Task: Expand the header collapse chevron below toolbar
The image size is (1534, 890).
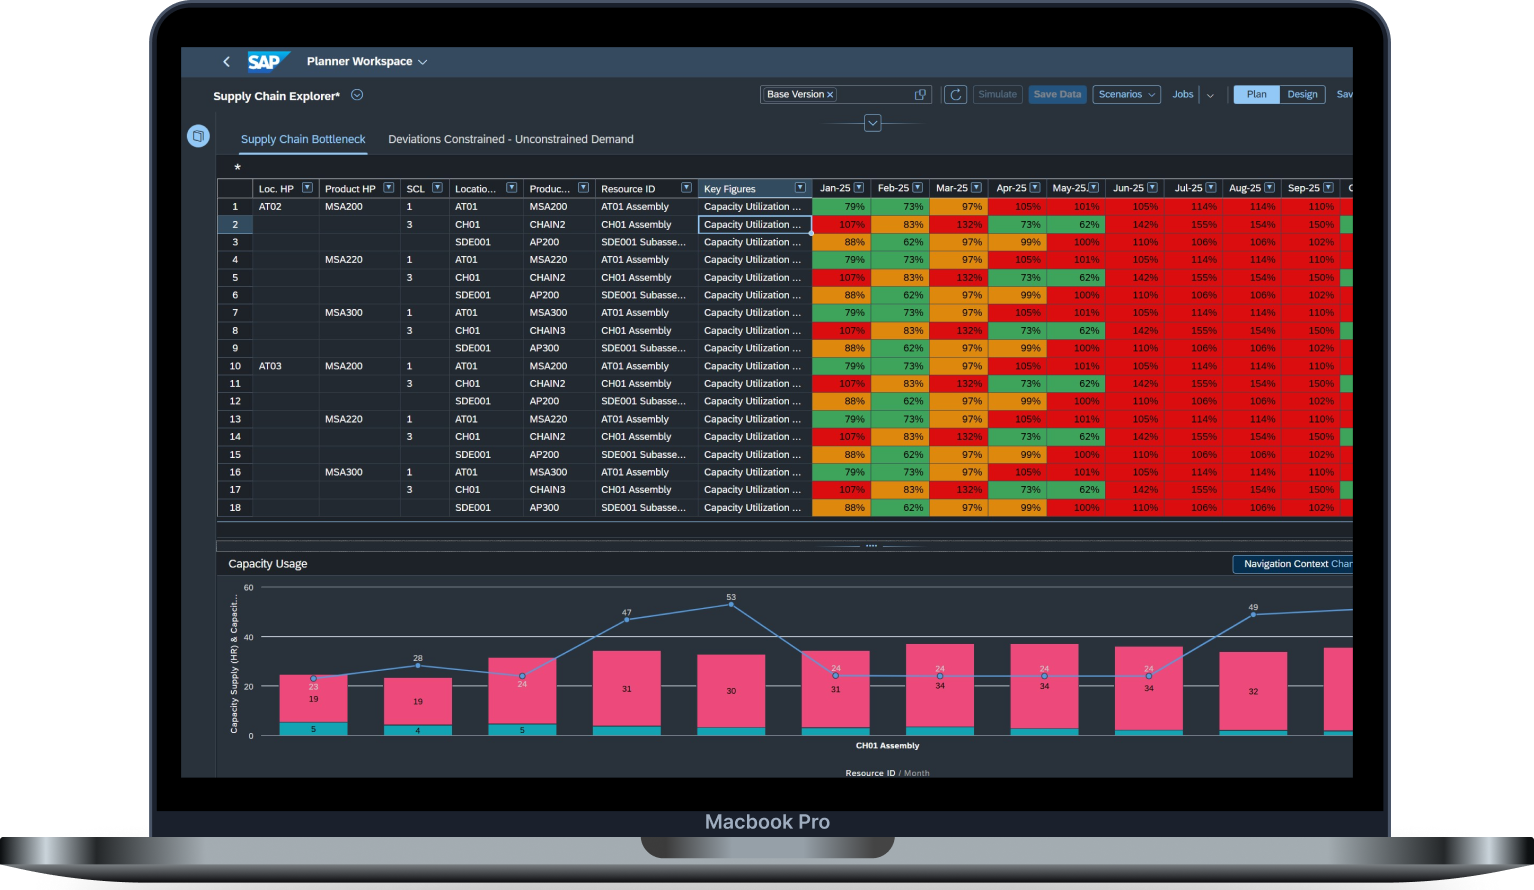Action: point(873,123)
